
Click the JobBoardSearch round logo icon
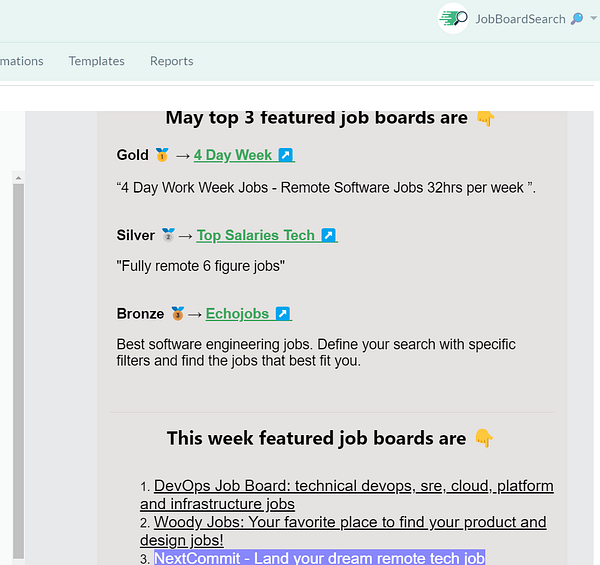[x=454, y=18]
